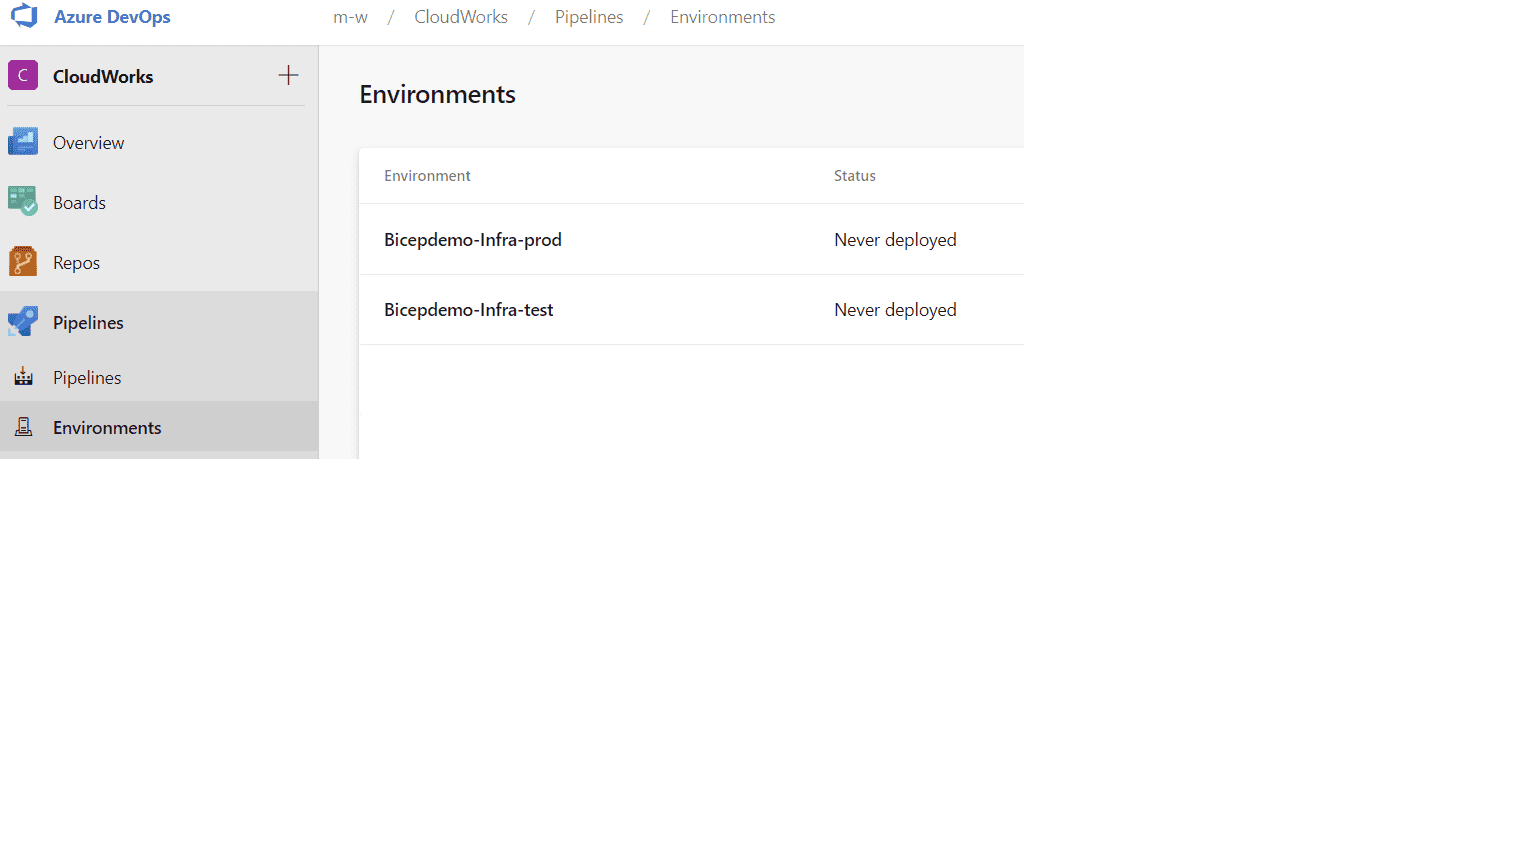Image resolution: width=1536 pixels, height=864 pixels.
Task: Click Pipelines in the breadcrumb
Action: click(589, 17)
